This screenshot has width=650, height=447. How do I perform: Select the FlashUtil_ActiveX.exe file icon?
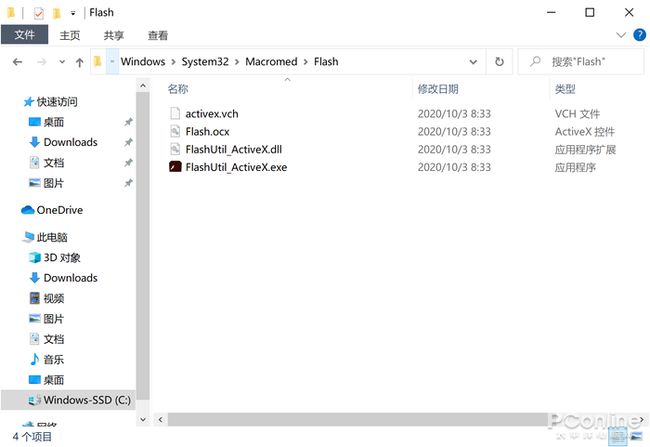[x=175, y=167]
